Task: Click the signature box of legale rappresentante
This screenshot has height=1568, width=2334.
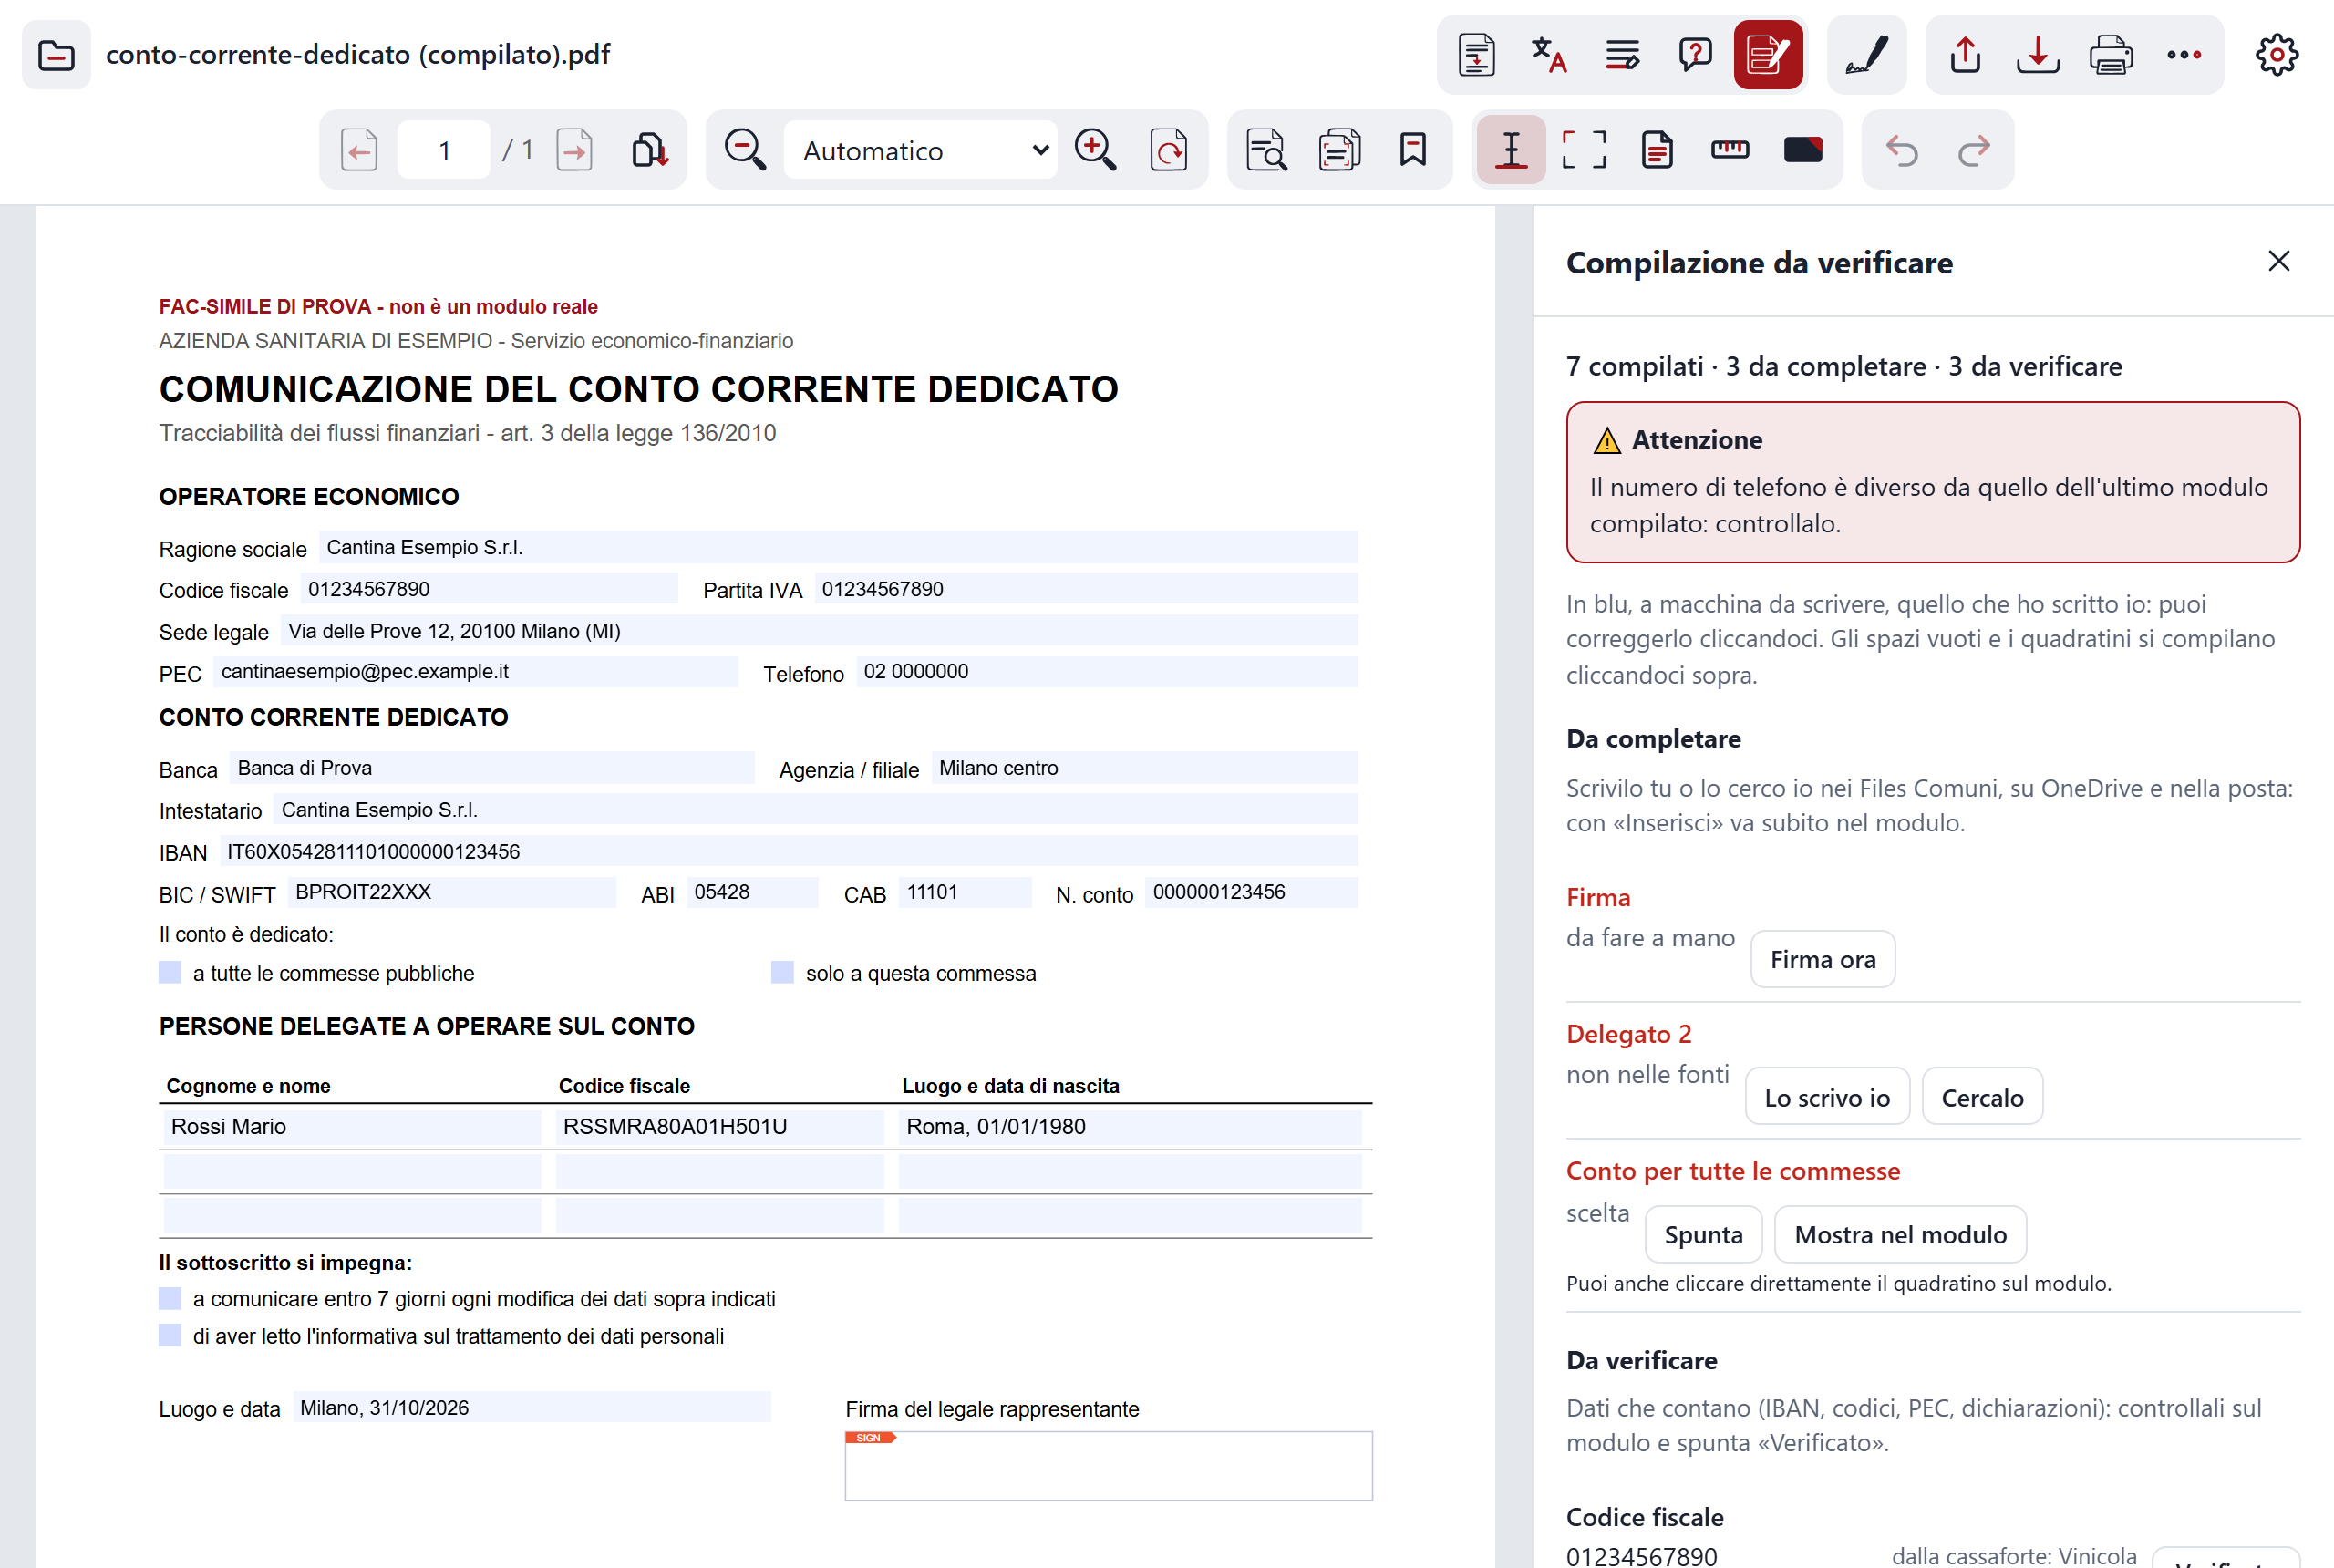Action: tap(1108, 1465)
